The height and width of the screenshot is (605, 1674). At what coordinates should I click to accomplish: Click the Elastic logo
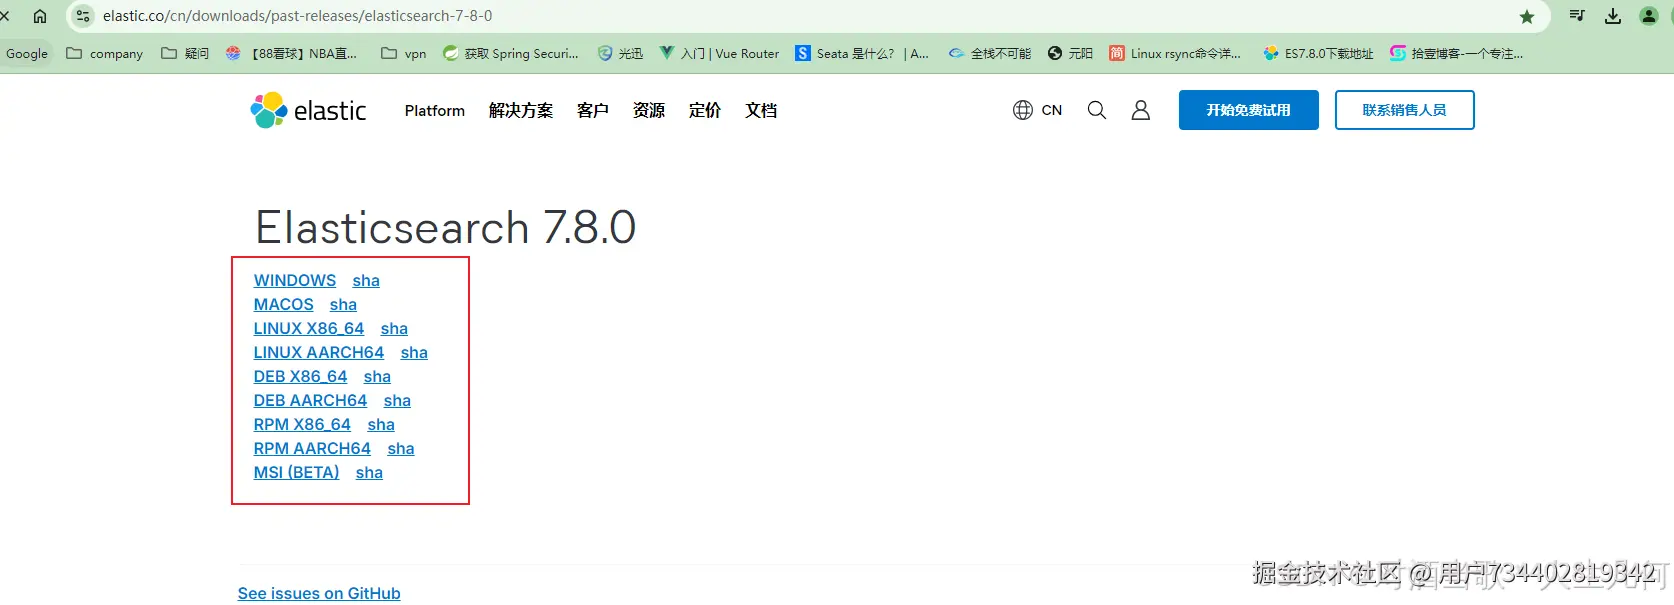(x=308, y=110)
